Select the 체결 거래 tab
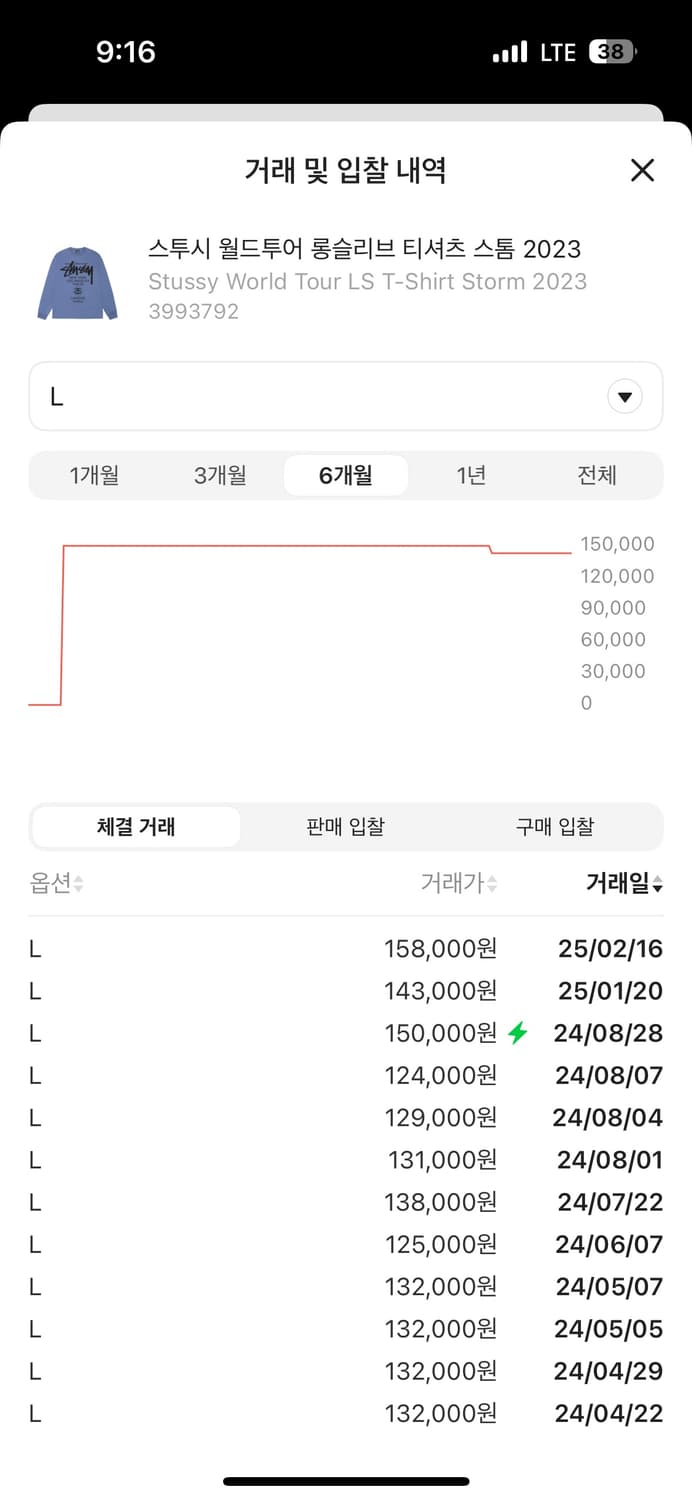The width and height of the screenshot is (692, 1500). (135, 827)
